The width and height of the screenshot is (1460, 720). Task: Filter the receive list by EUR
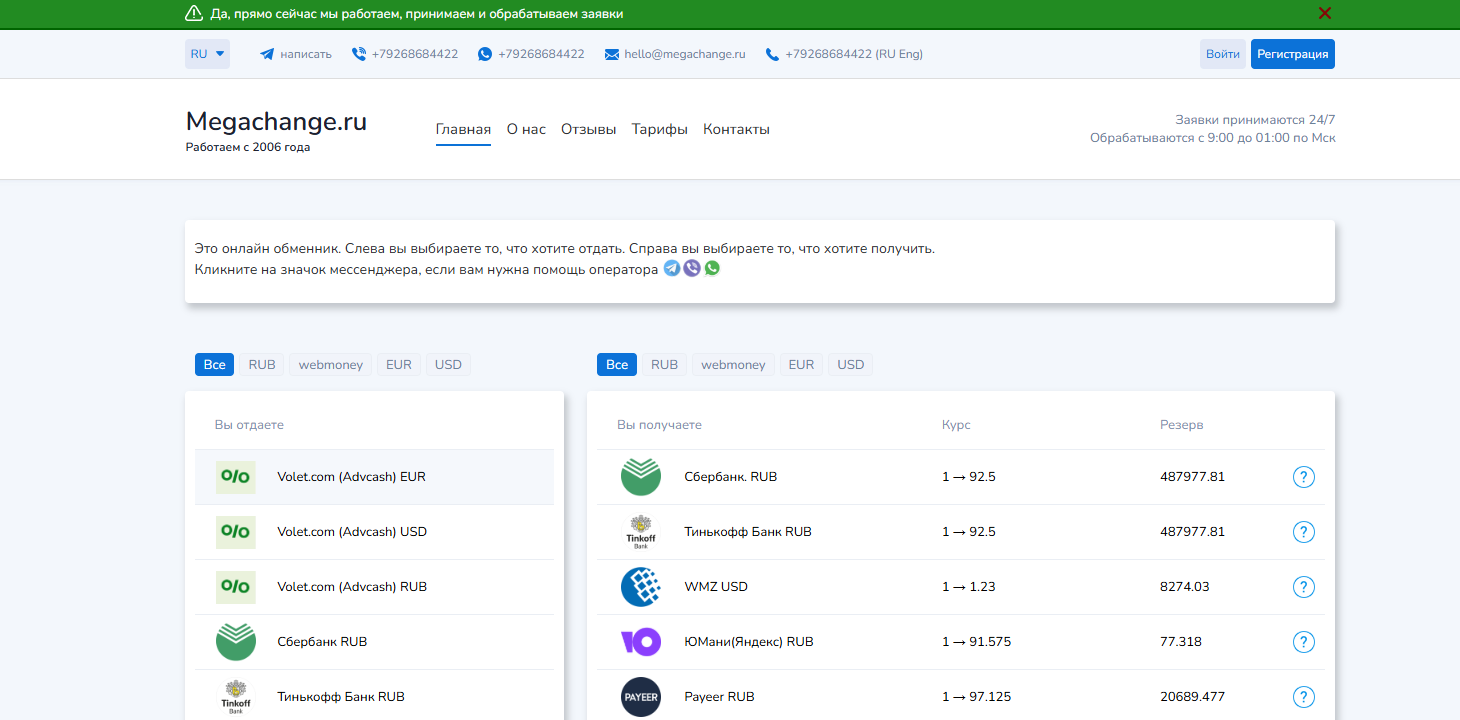(x=801, y=365)
